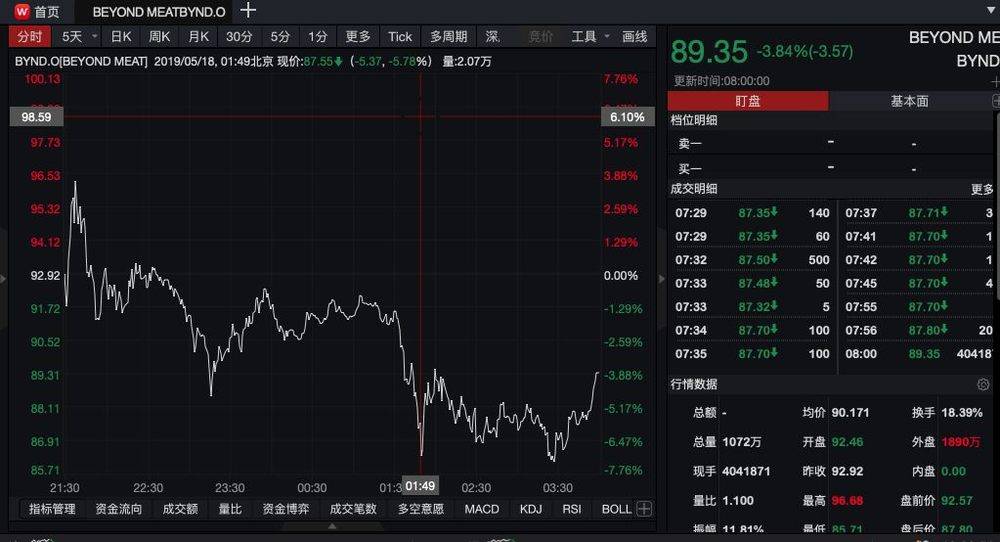Switch to the 基本面 tab
This screenshot has width=1000, height=542.
coord(909,101)
